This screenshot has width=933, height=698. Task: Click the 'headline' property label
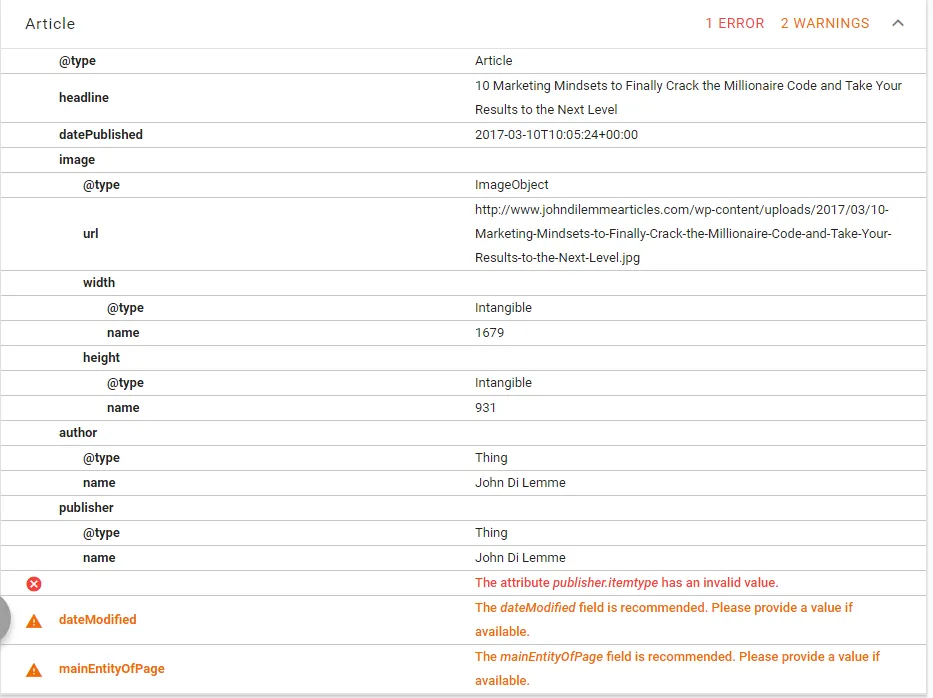[84, 98]
